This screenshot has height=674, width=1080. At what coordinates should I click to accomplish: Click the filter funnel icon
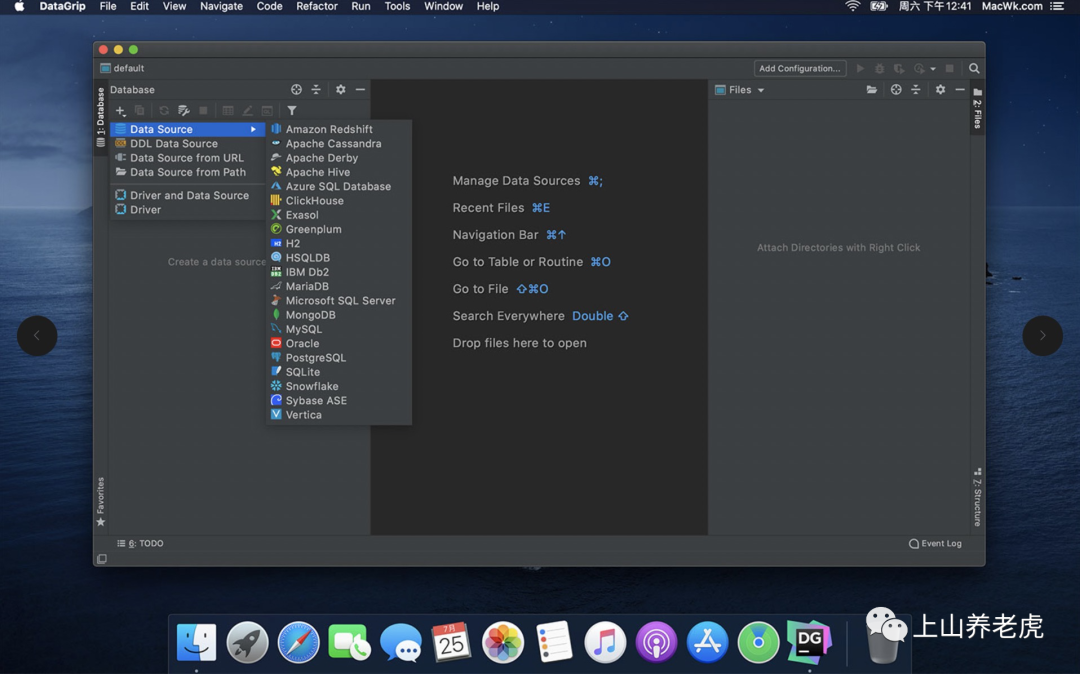[292, 110]
